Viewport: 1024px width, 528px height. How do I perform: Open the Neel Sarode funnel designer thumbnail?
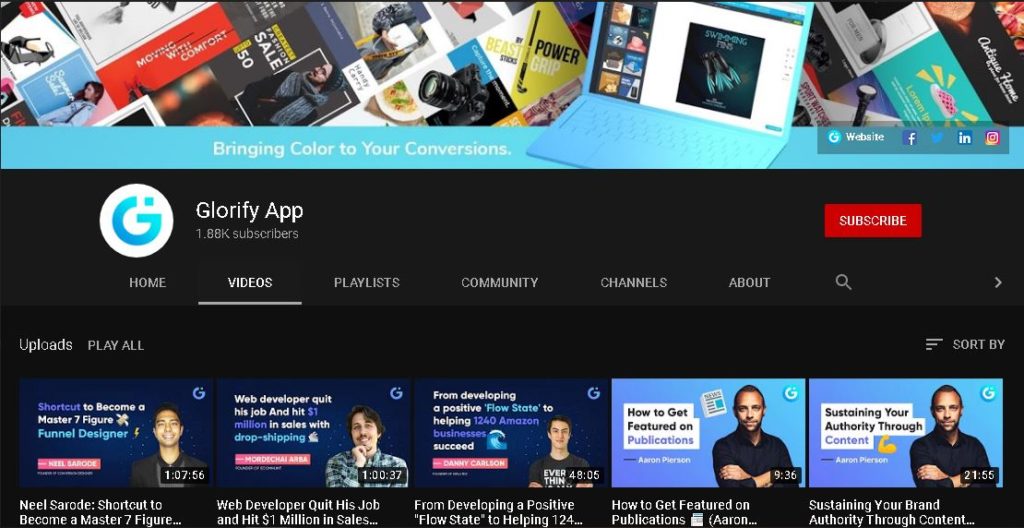point(116,433)
